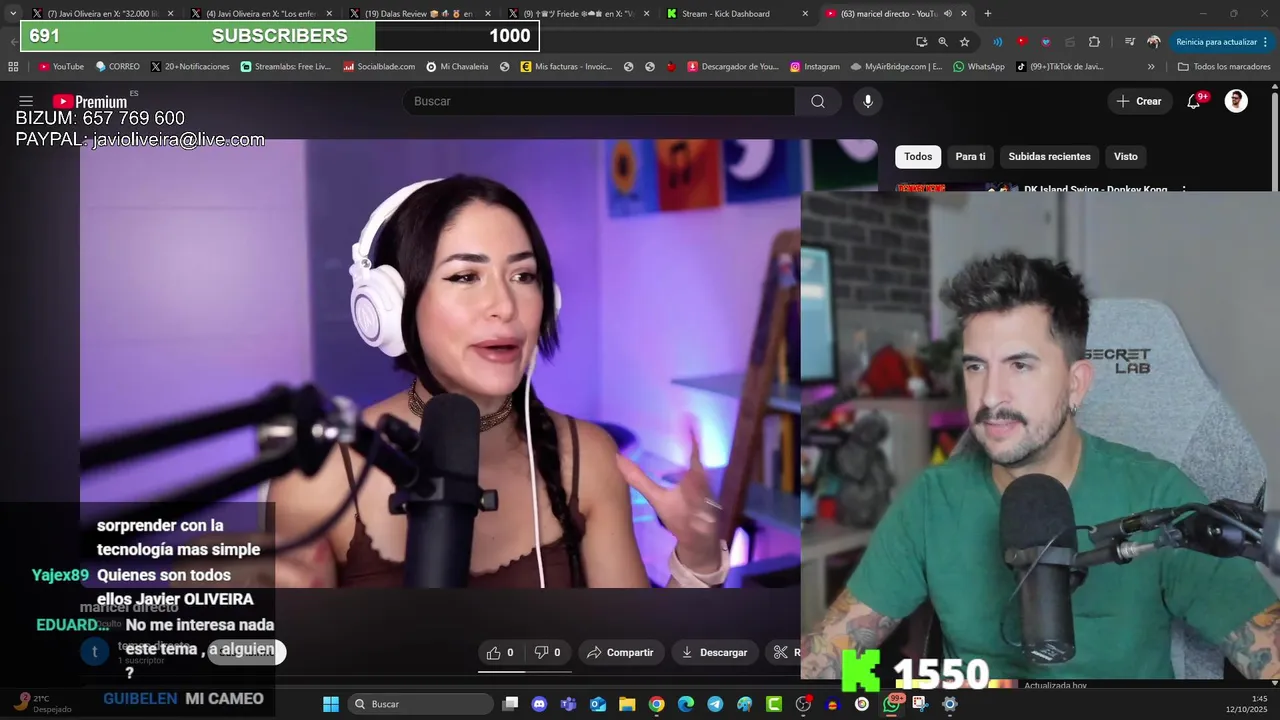The width and height of the screenshot is (1280, 720).
Task: Open the Socialblade.com bookmark
Action: pos(379,67)
